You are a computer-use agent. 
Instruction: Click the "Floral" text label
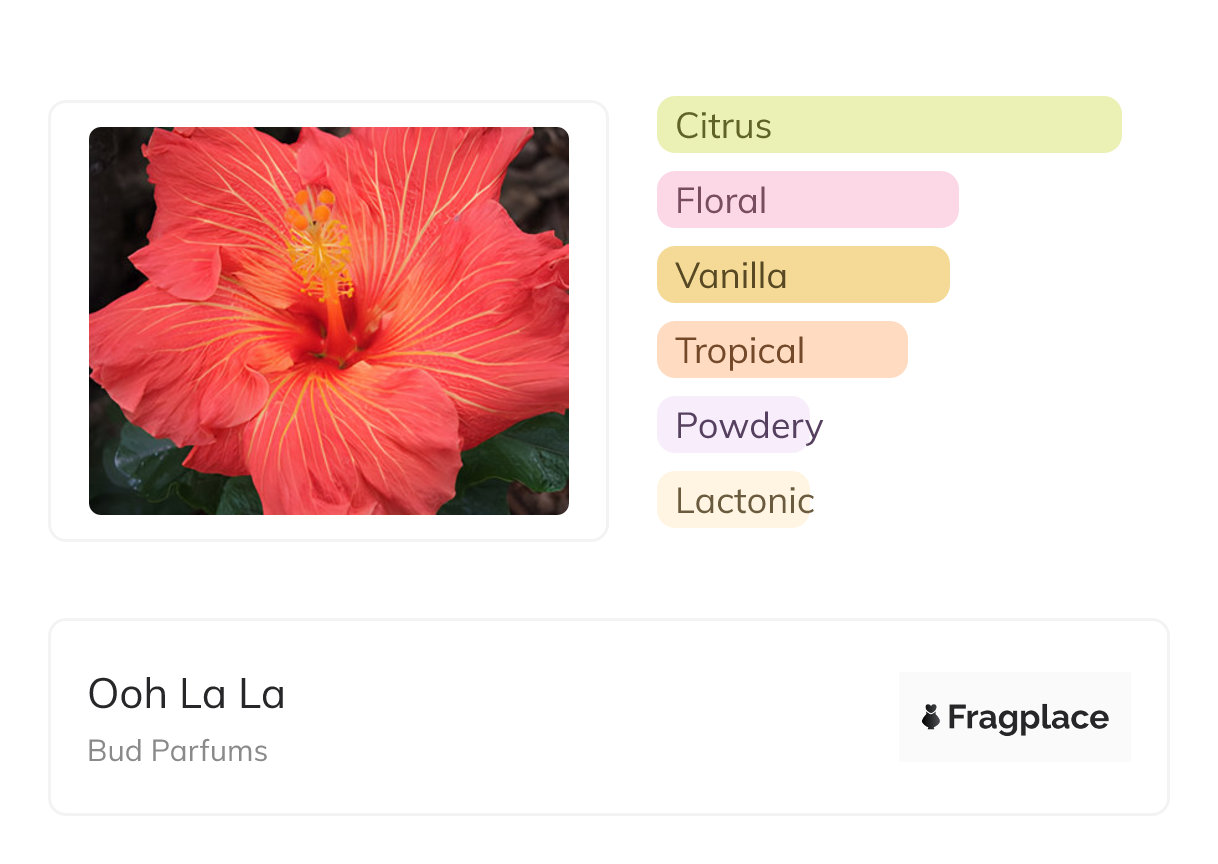(x=720, y=201)
